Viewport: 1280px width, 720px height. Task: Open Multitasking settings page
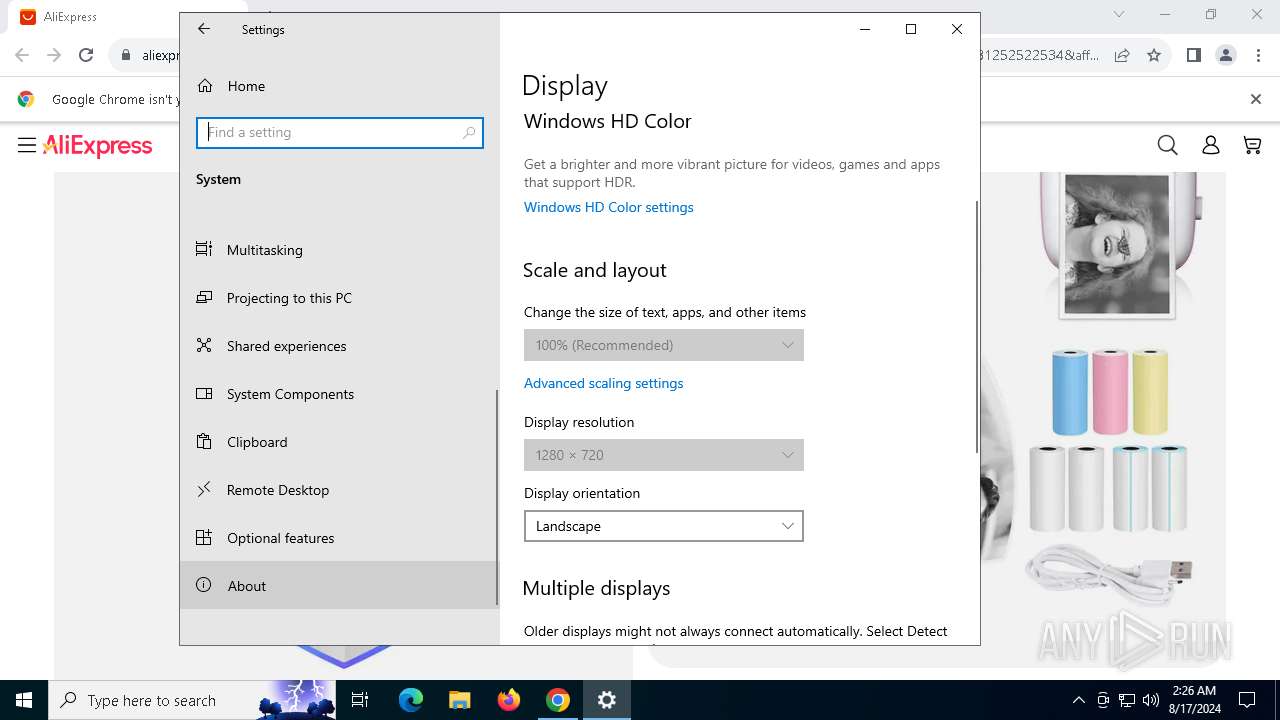(x=338, y=250)
